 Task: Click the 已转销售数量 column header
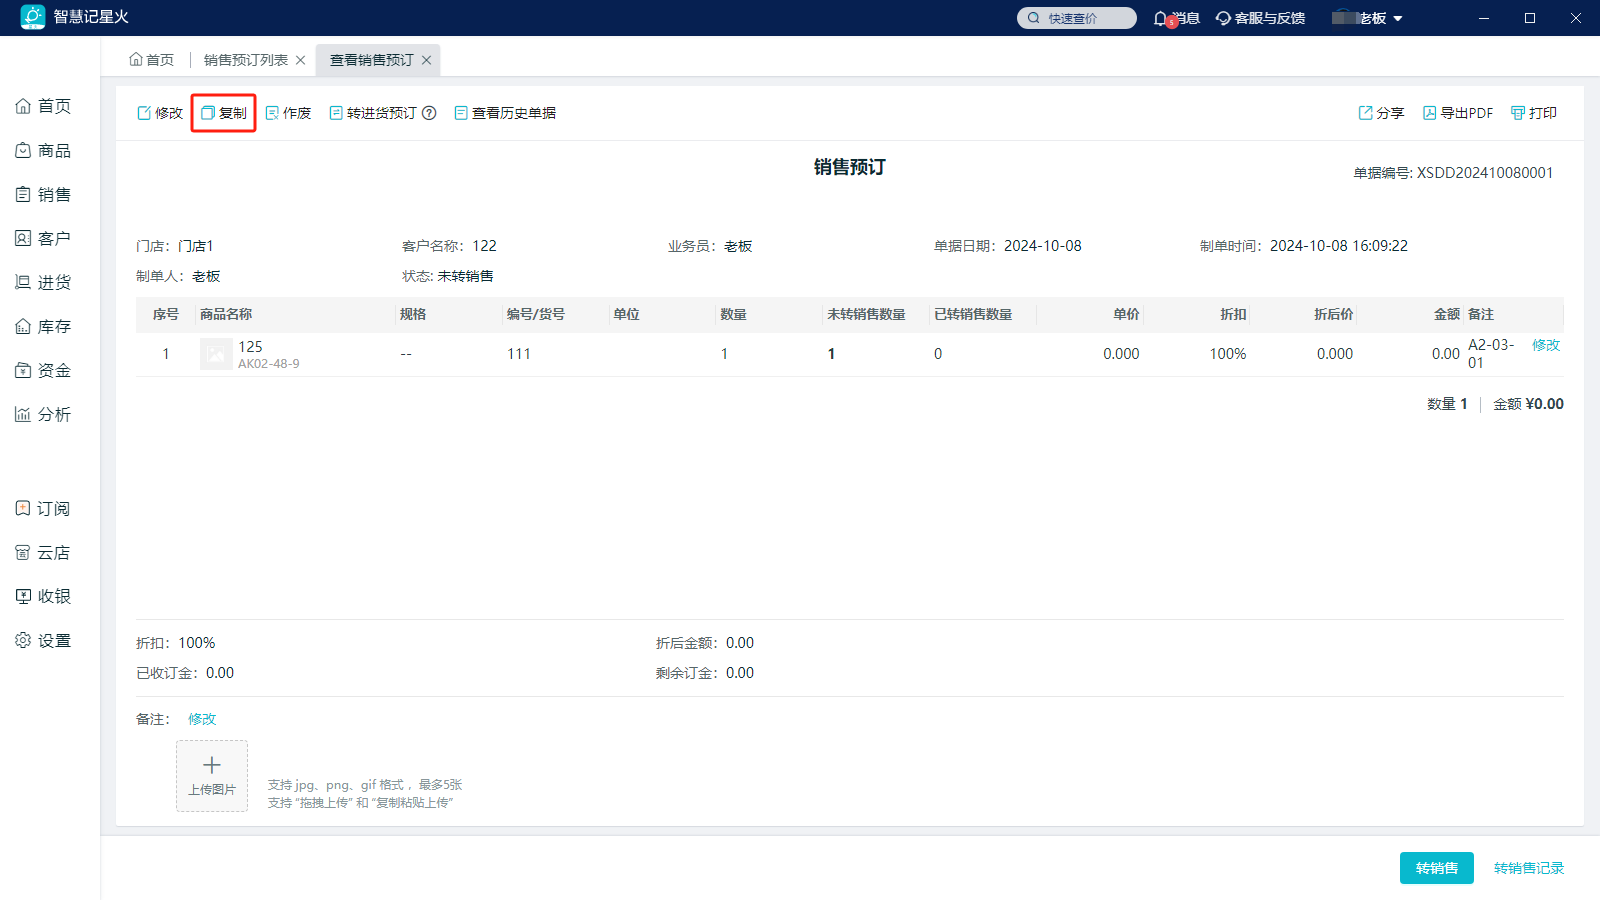[x=973, y=314]
